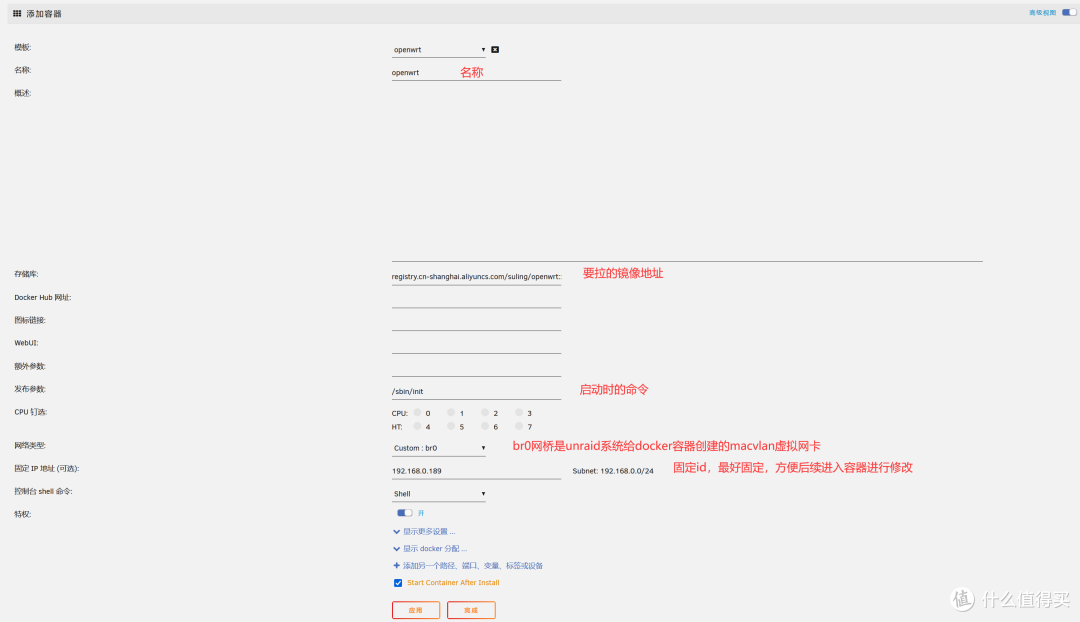Click the delete template X icon
Screen dimensions: 1080x622
tap(495, 49)
